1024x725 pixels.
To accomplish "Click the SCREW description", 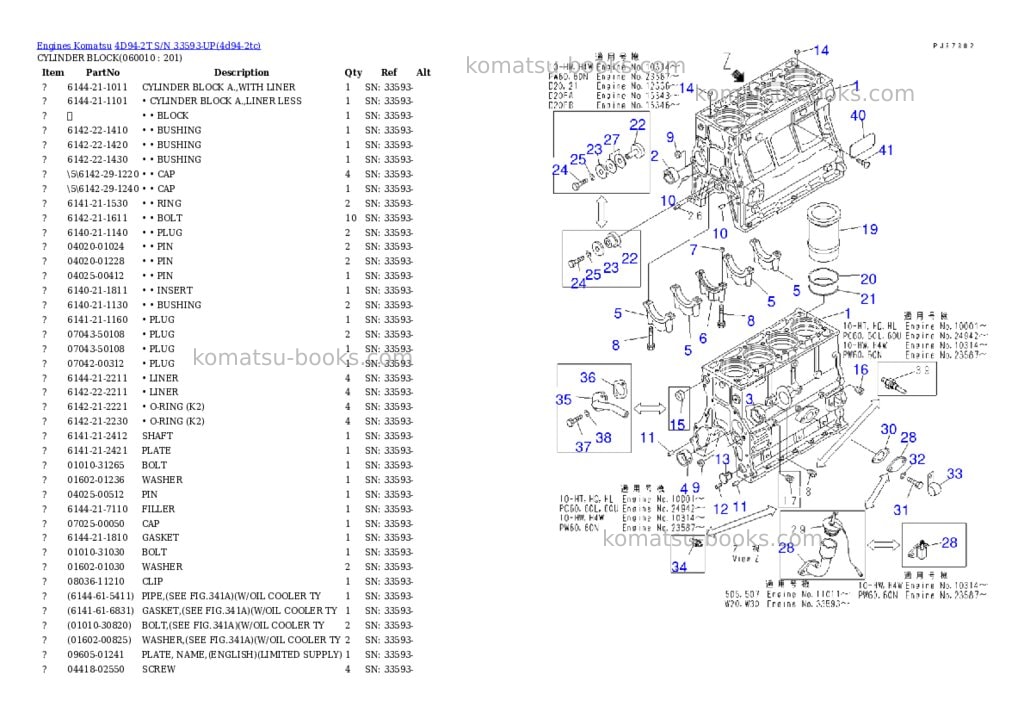I will coord(159,669).
